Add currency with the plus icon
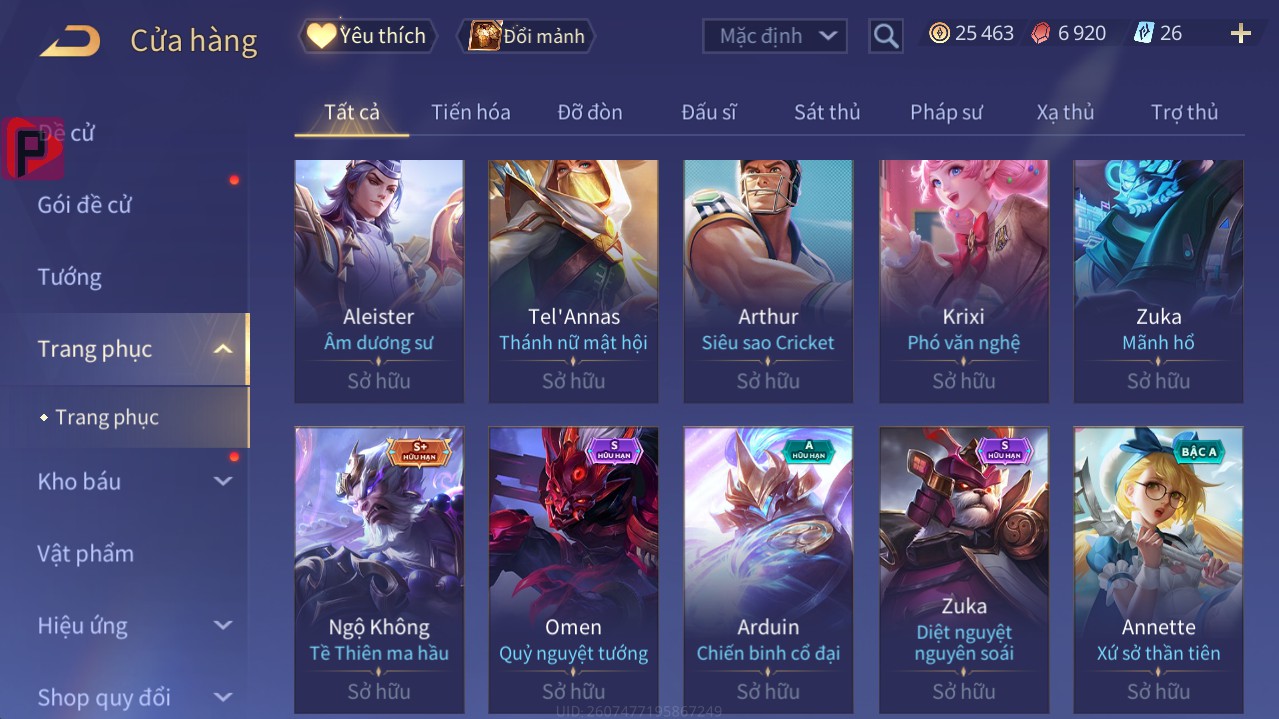This screenshot has width=1279, height=719. (1241, 34)
